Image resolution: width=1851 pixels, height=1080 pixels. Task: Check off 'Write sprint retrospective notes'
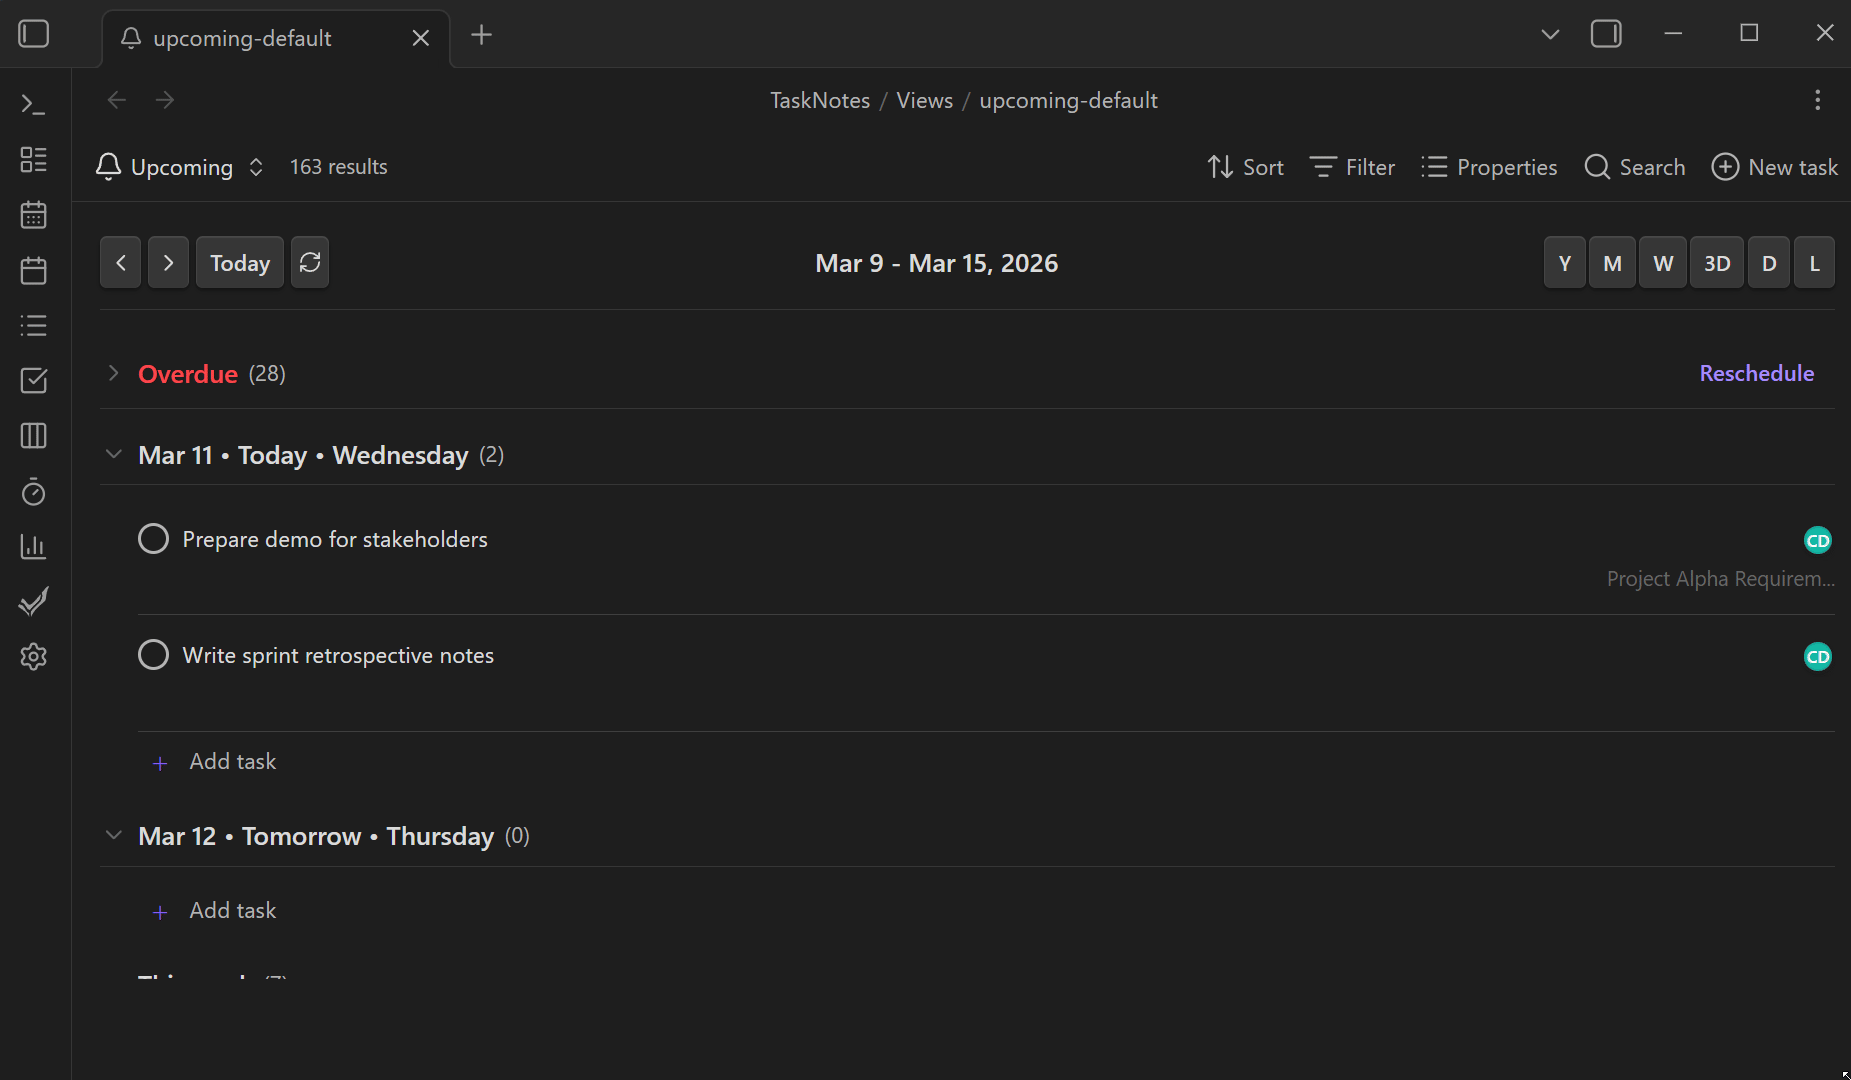[153, 655]
